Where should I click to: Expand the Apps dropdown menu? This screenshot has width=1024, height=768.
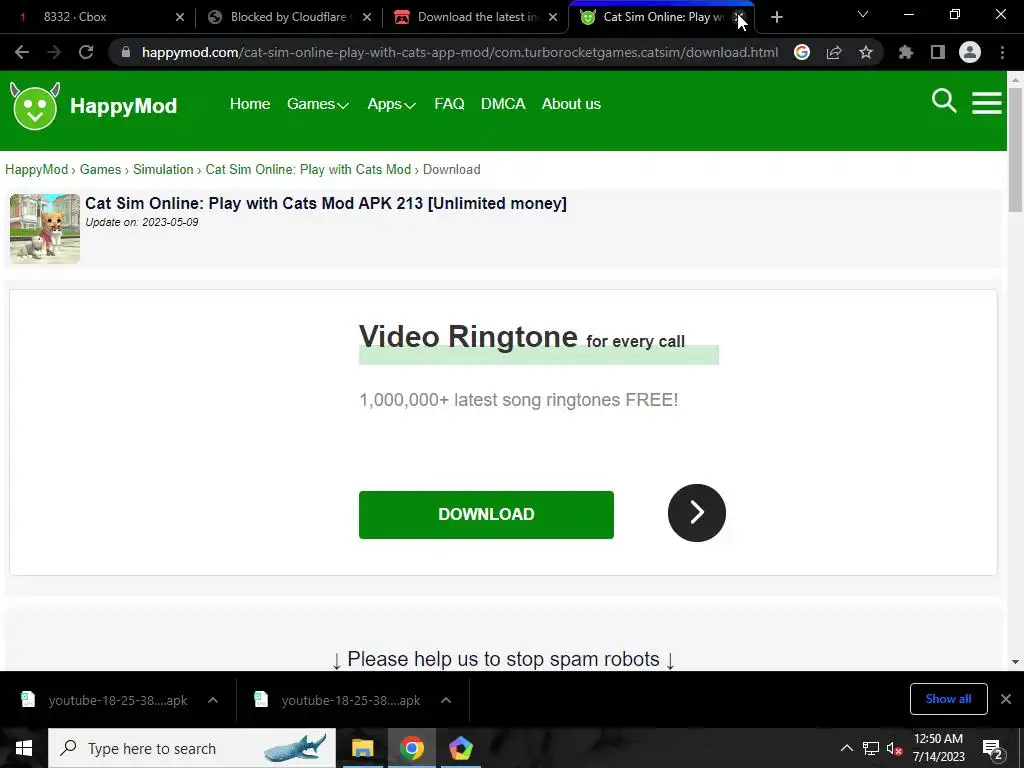pyautogui.click(x=391, y=104)
